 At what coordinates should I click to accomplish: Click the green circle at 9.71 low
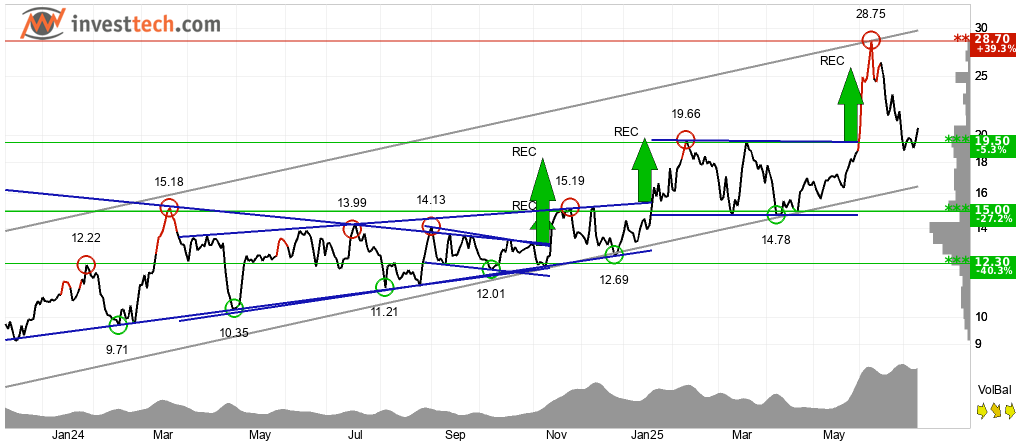pos(118,324)
